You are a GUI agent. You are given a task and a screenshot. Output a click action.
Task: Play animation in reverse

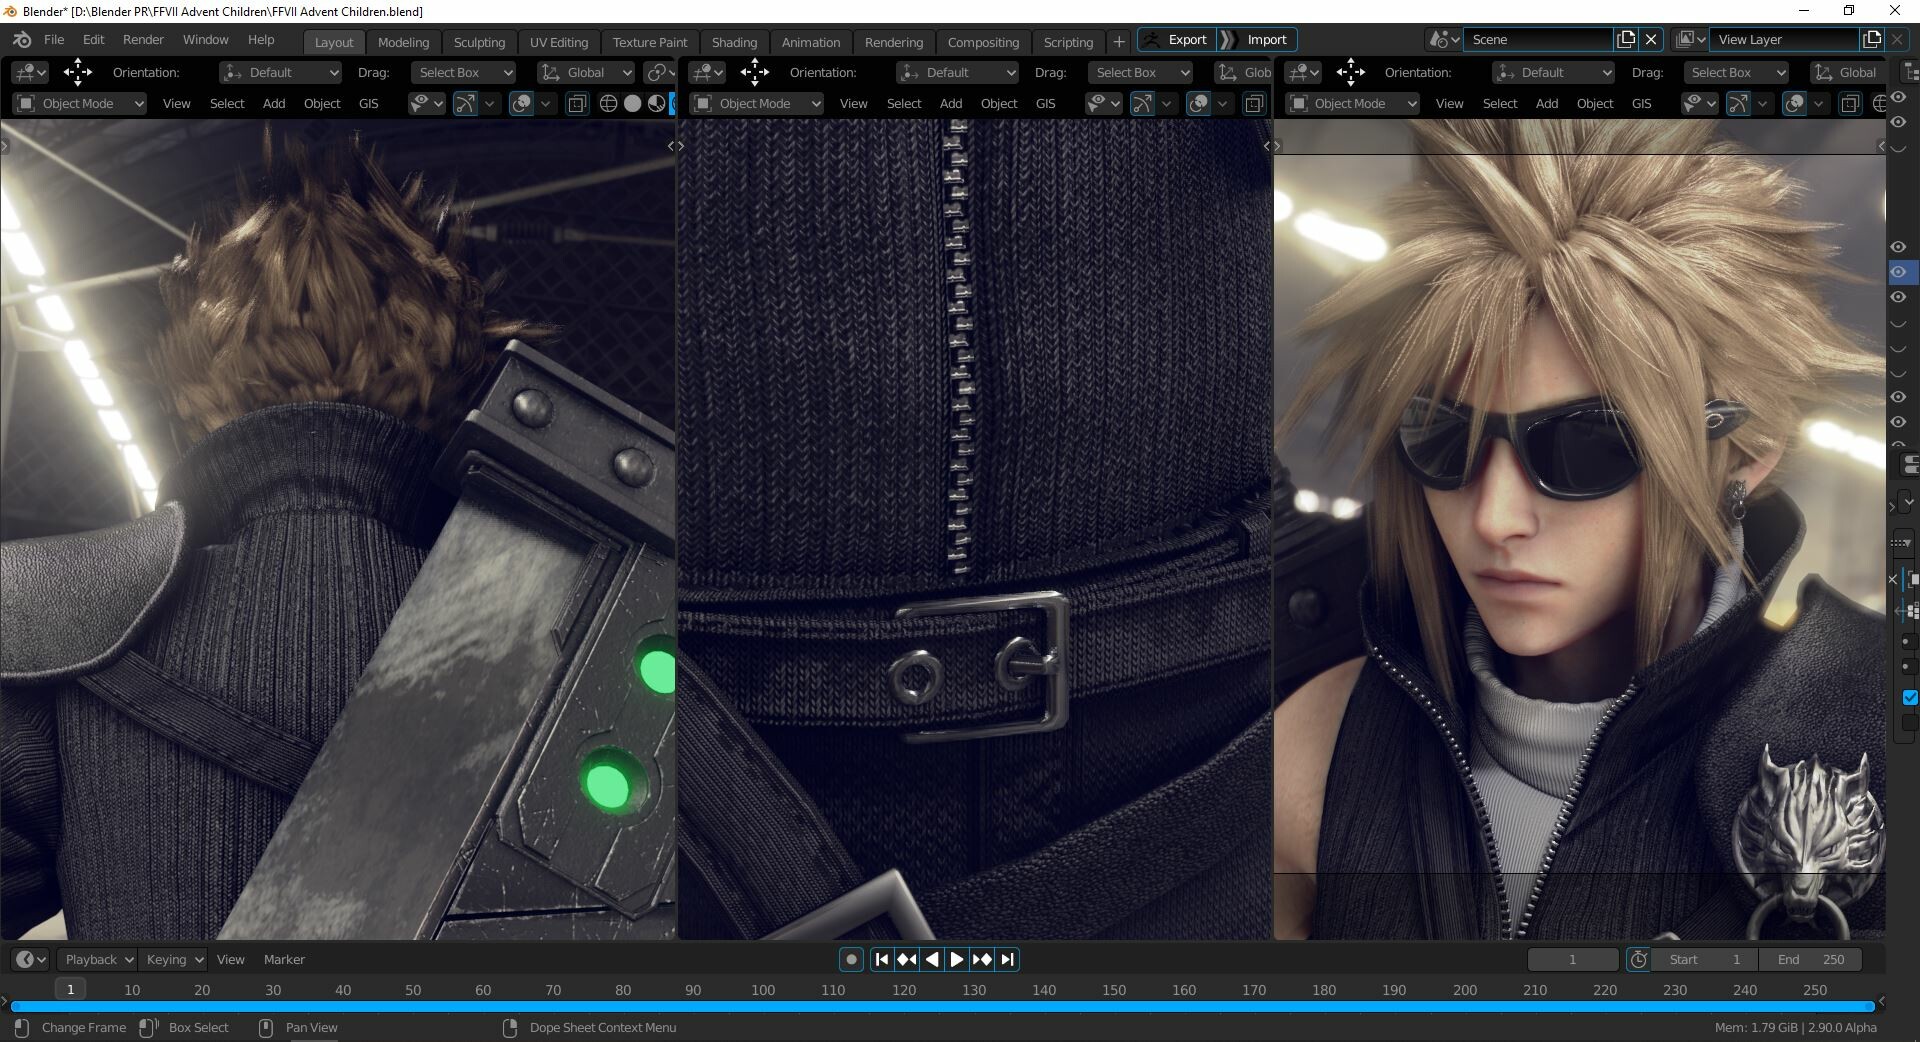pos(932,960)
